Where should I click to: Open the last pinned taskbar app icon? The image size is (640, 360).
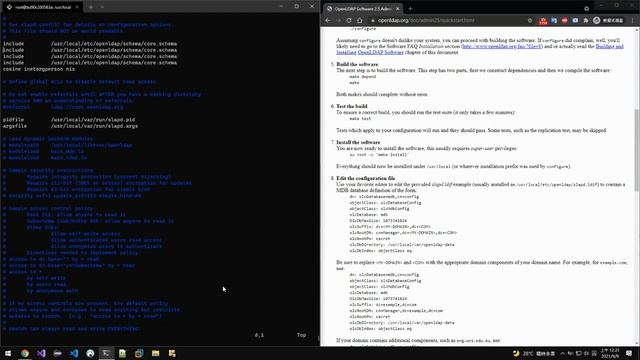[x=172, y=353]
